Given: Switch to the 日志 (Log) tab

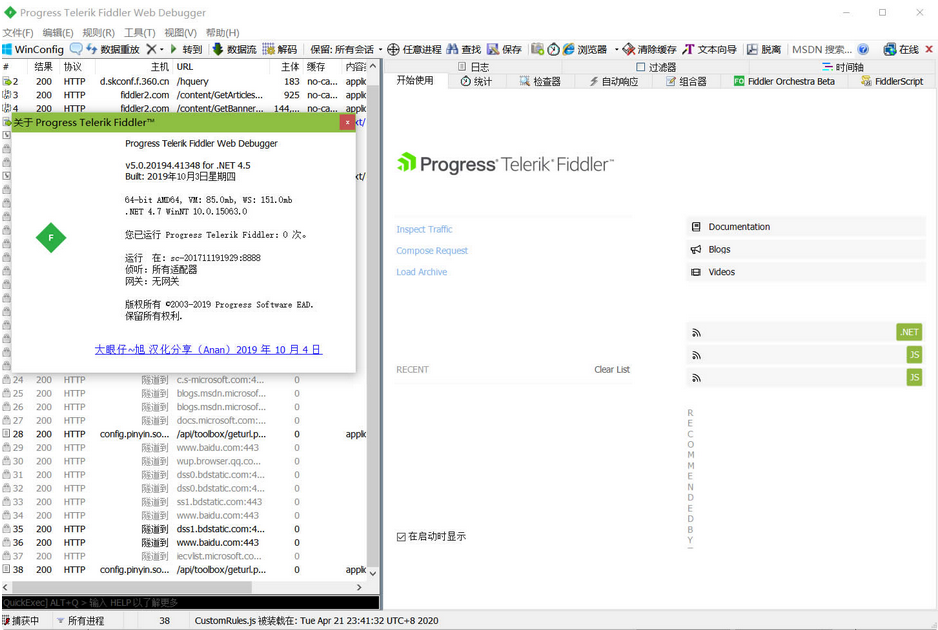Looking at the screenshot, I should [x=473, y=67].
